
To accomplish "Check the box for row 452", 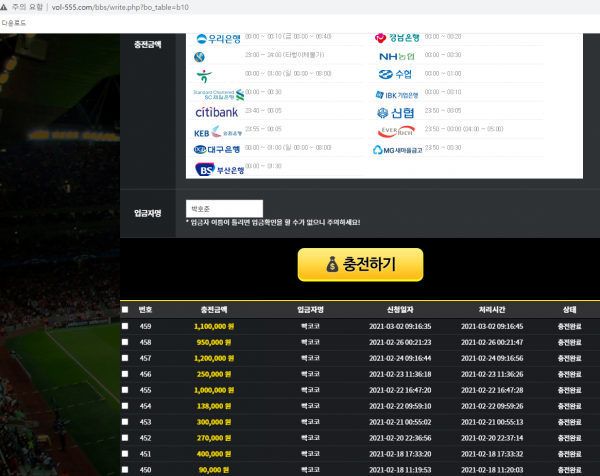I will (125, 438).
